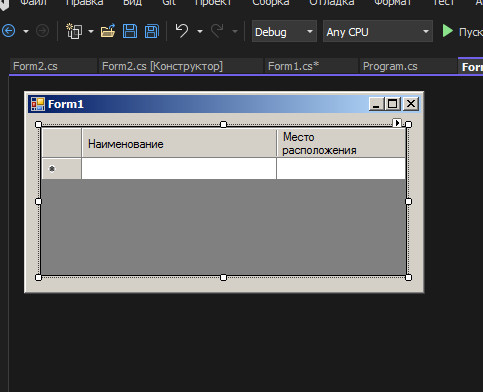Click the empty cell under Наименование

coord(179,169)
